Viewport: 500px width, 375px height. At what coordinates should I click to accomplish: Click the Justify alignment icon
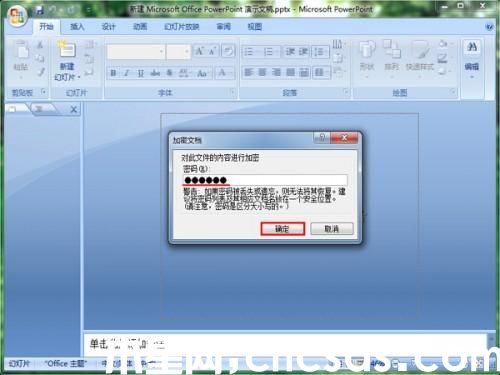tap(290, 72)
